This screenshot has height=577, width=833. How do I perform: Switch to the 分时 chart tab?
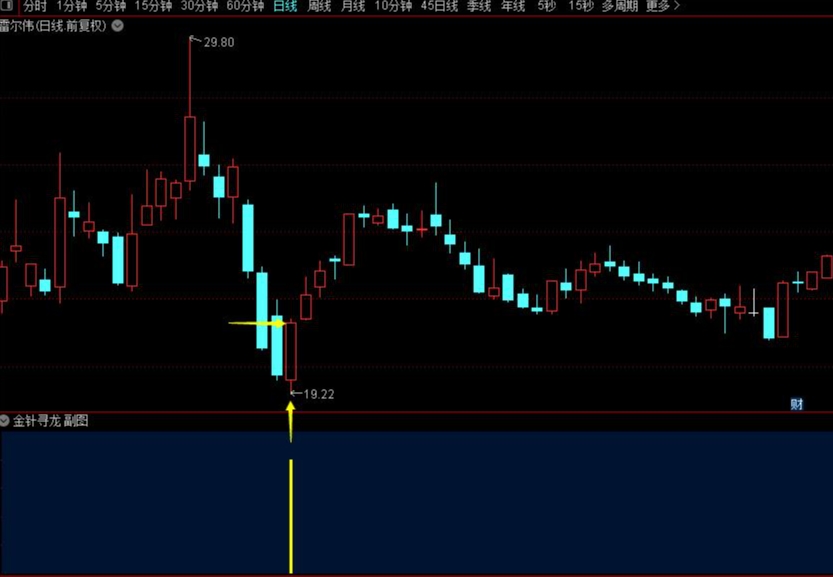click(x=35, y=6)
